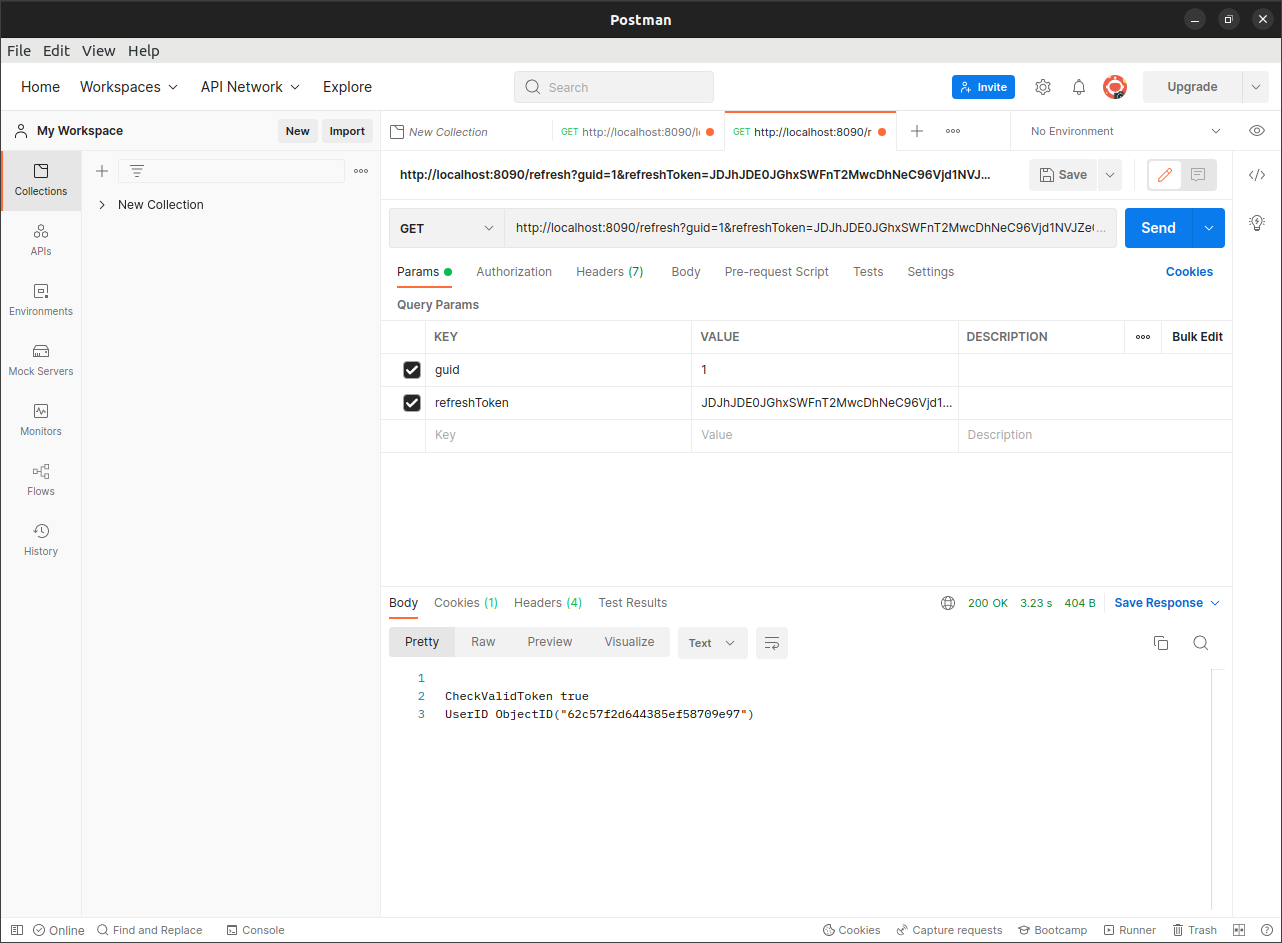Open the lightbulb info panel icon
This screenshot has height=943, width=1282.
point(1257,222)
